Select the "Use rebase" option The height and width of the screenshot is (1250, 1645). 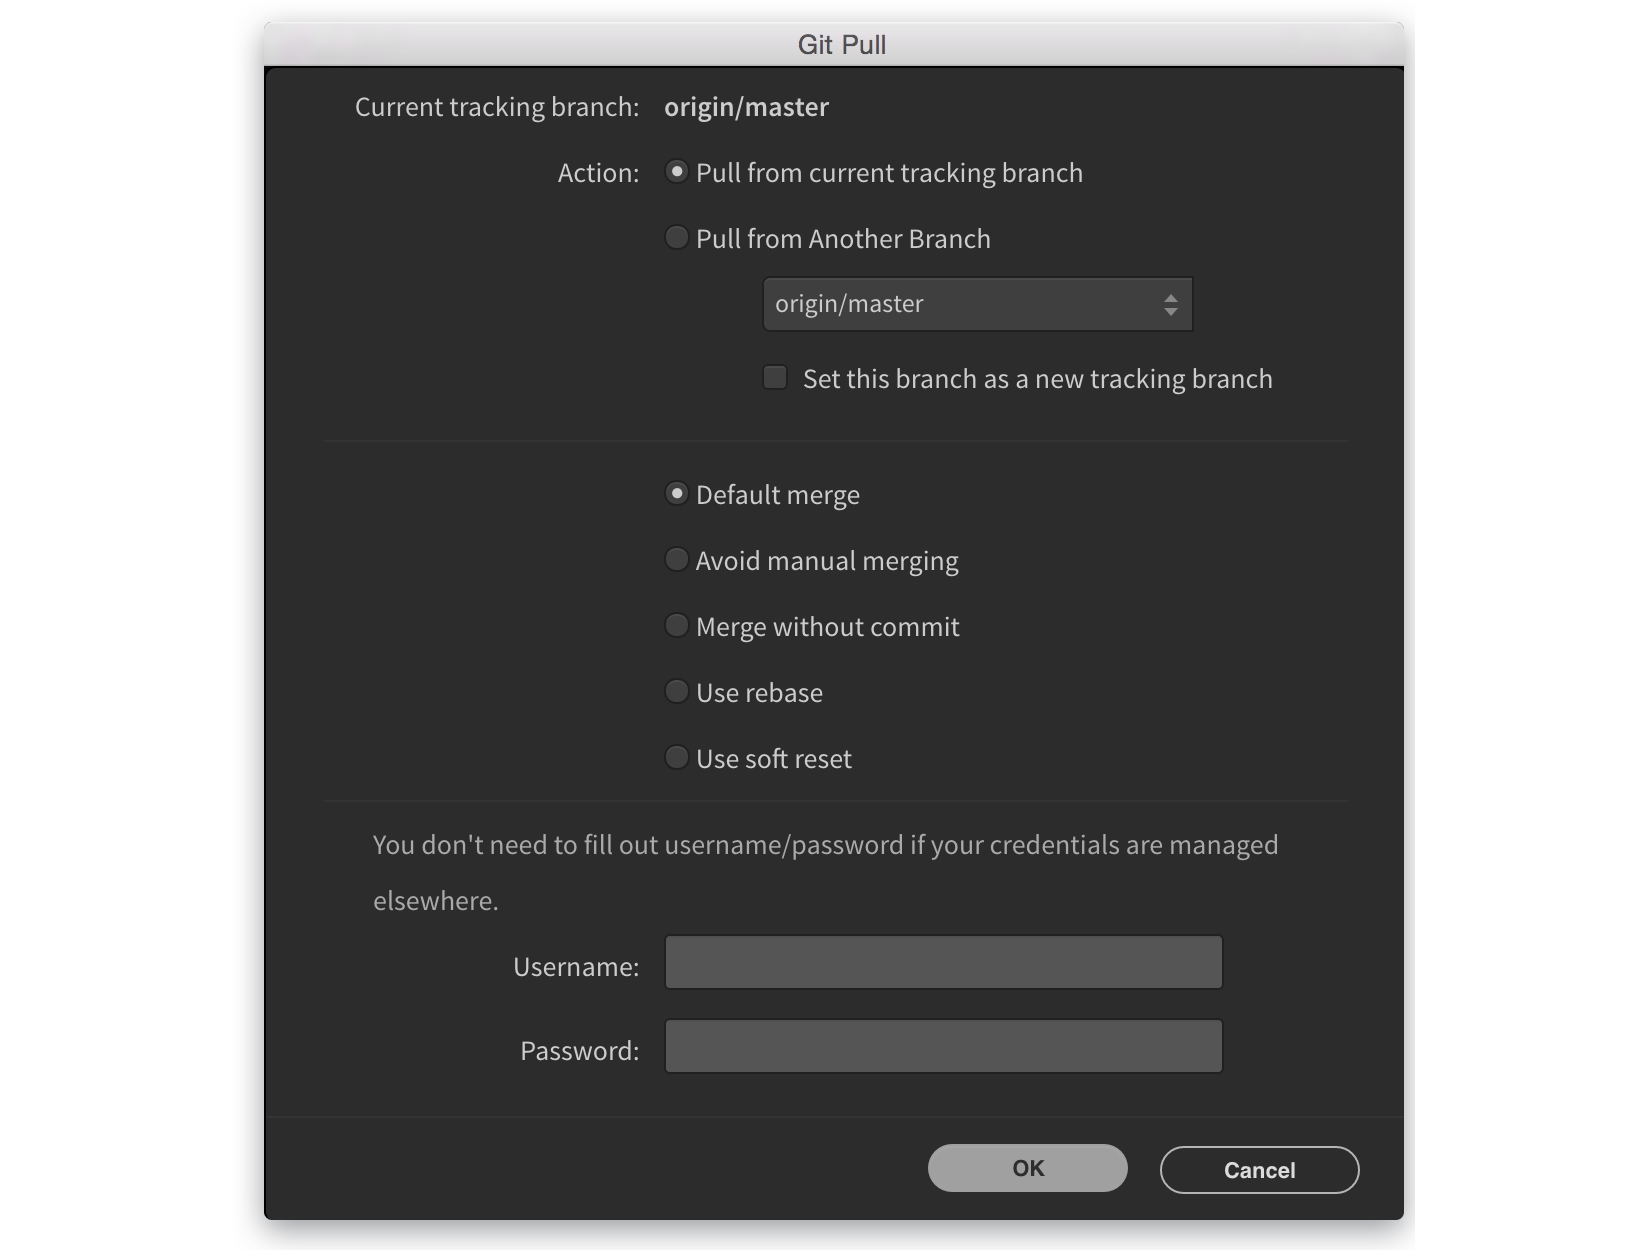677,691
